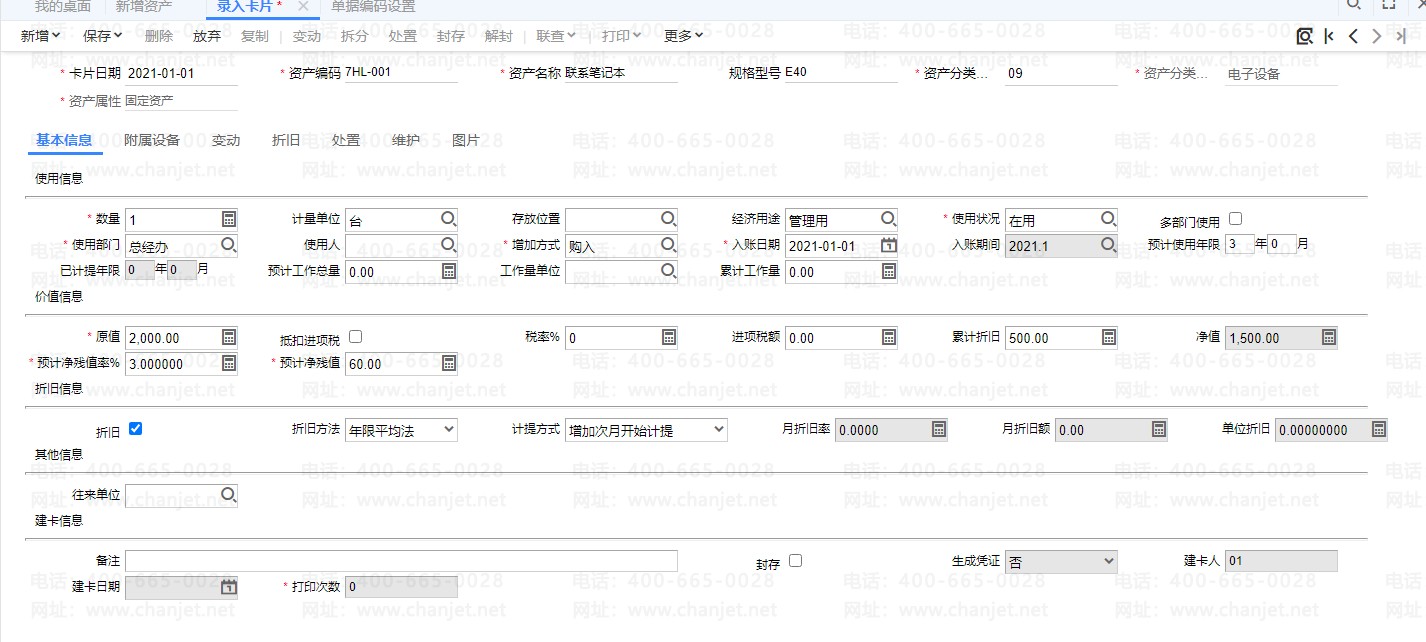Click 预计使用年限 years field
The image size is (1426, 642).
[1239, 243]
